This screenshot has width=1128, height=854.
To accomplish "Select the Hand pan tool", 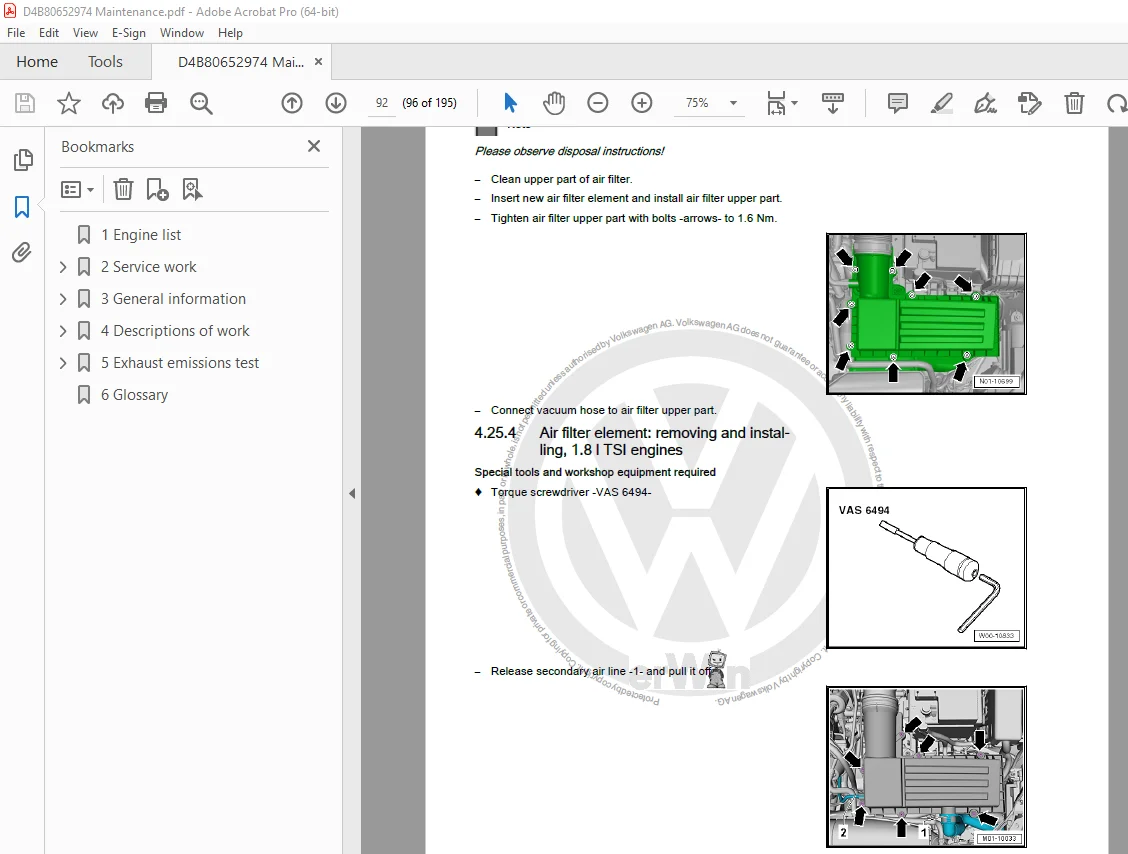I will click(x=554, y=103).
